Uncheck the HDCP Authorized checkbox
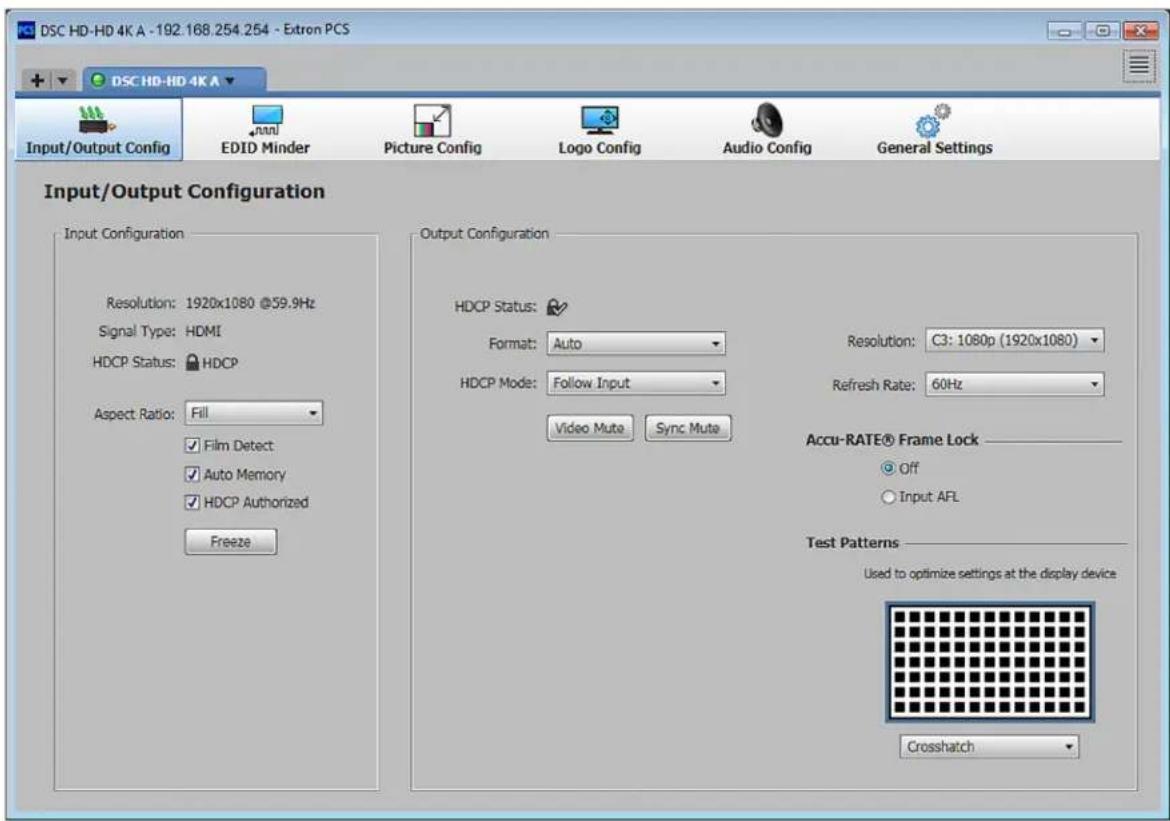 [x=192, y=502]
